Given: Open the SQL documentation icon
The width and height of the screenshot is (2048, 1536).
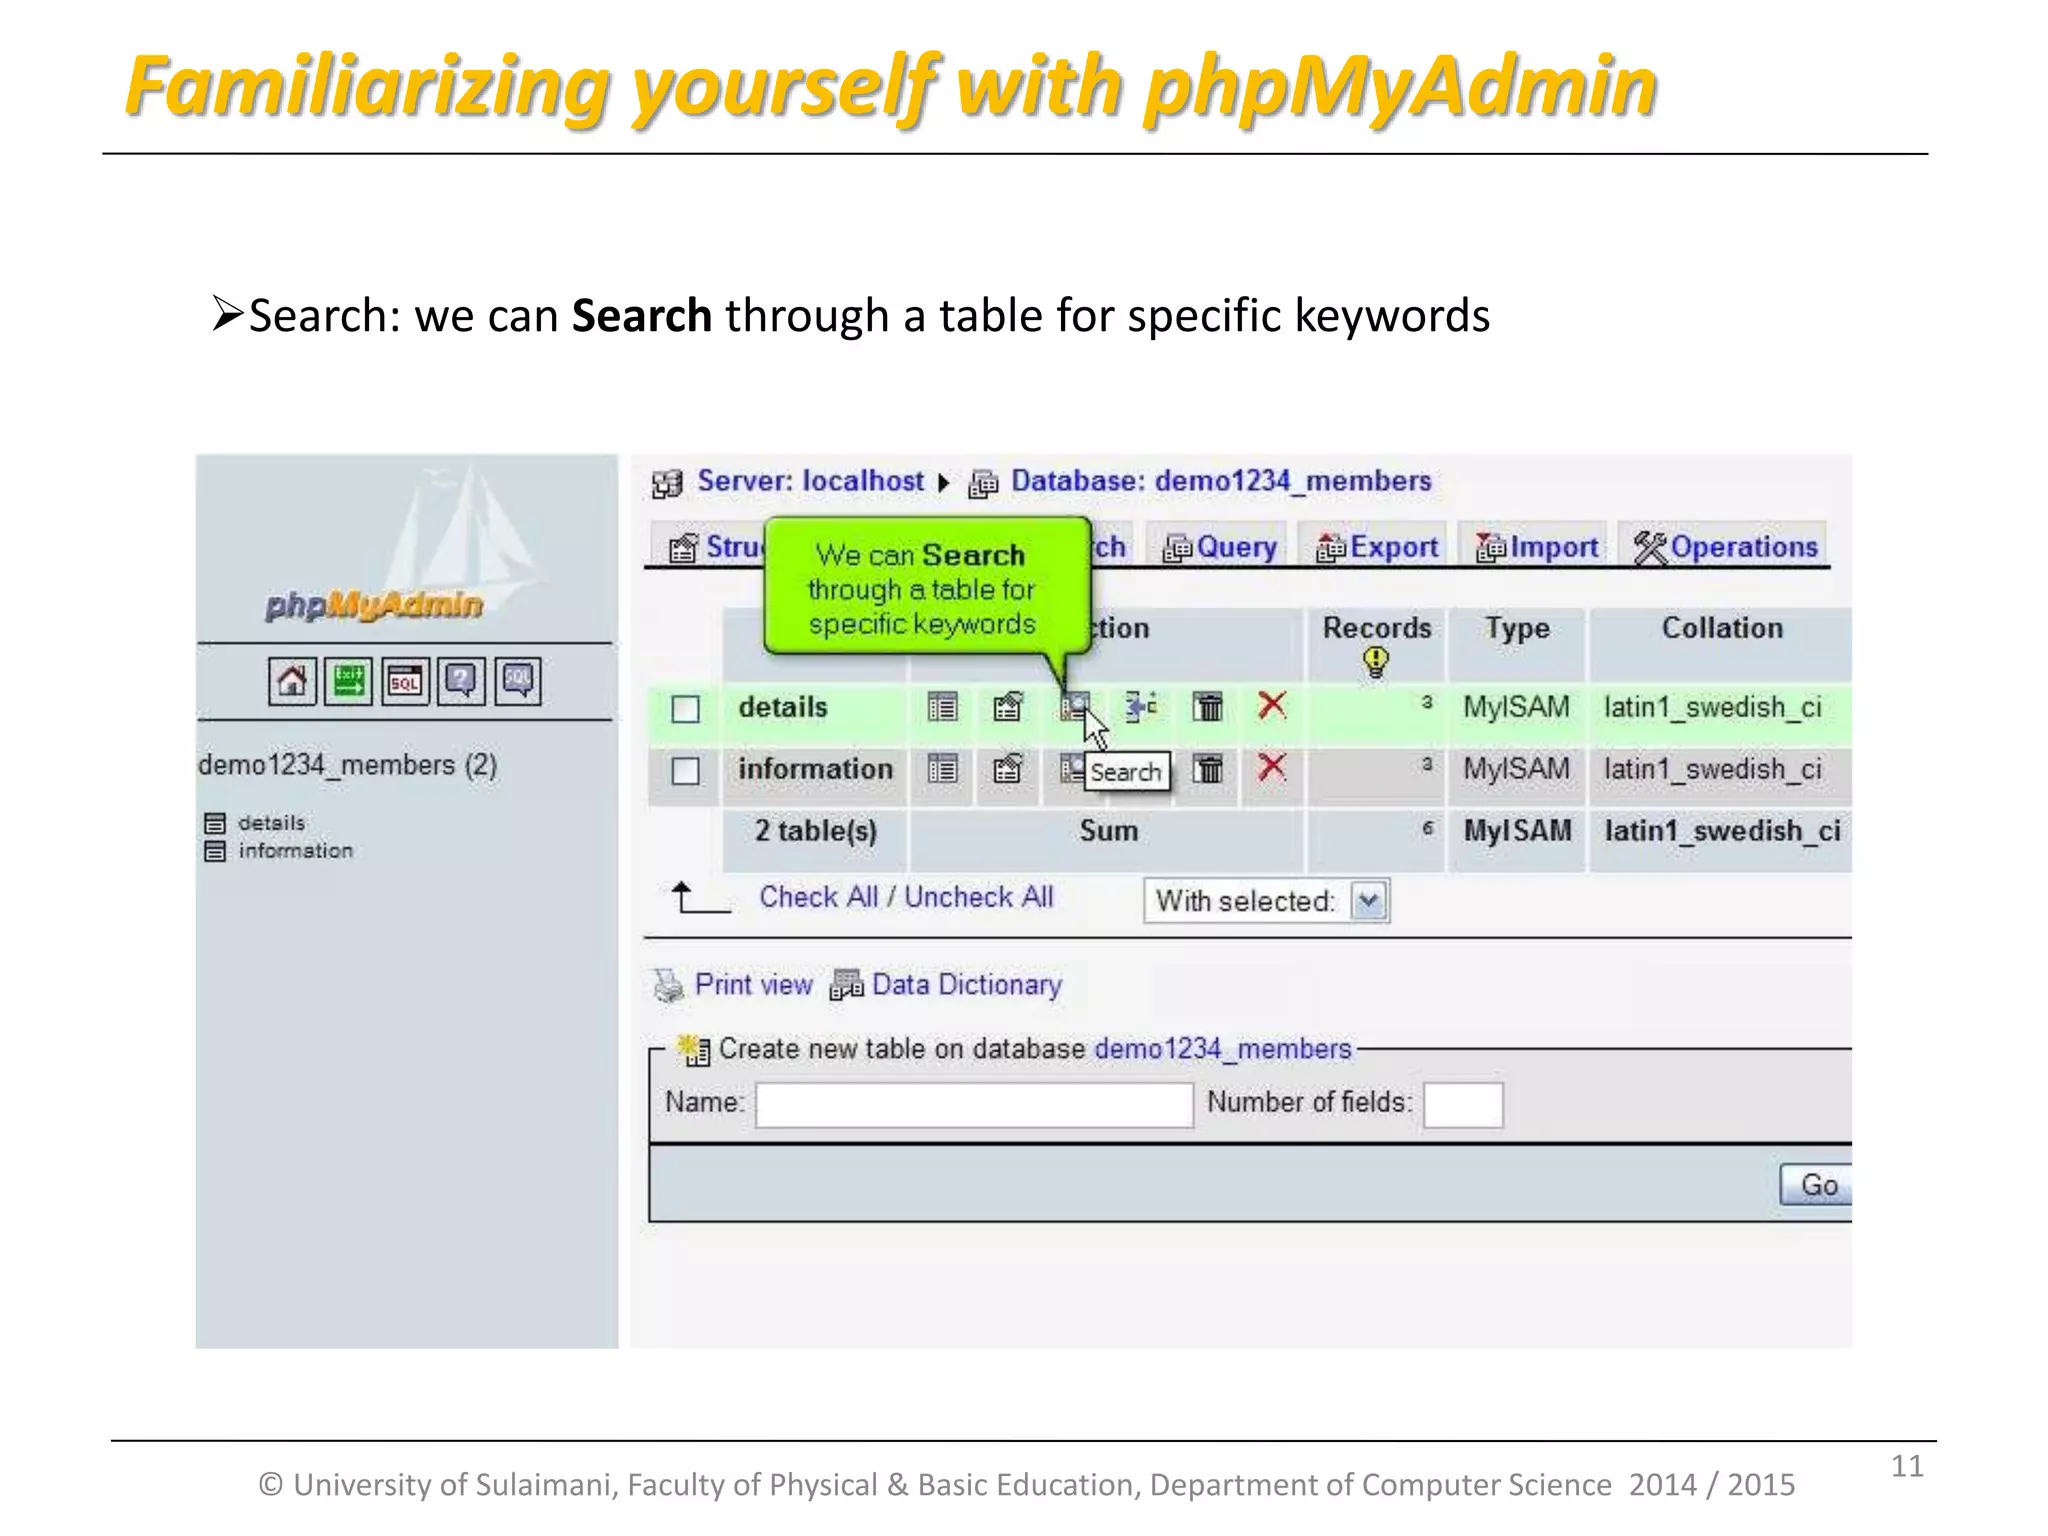Looking at the screenshot, I should pos(518,681).
